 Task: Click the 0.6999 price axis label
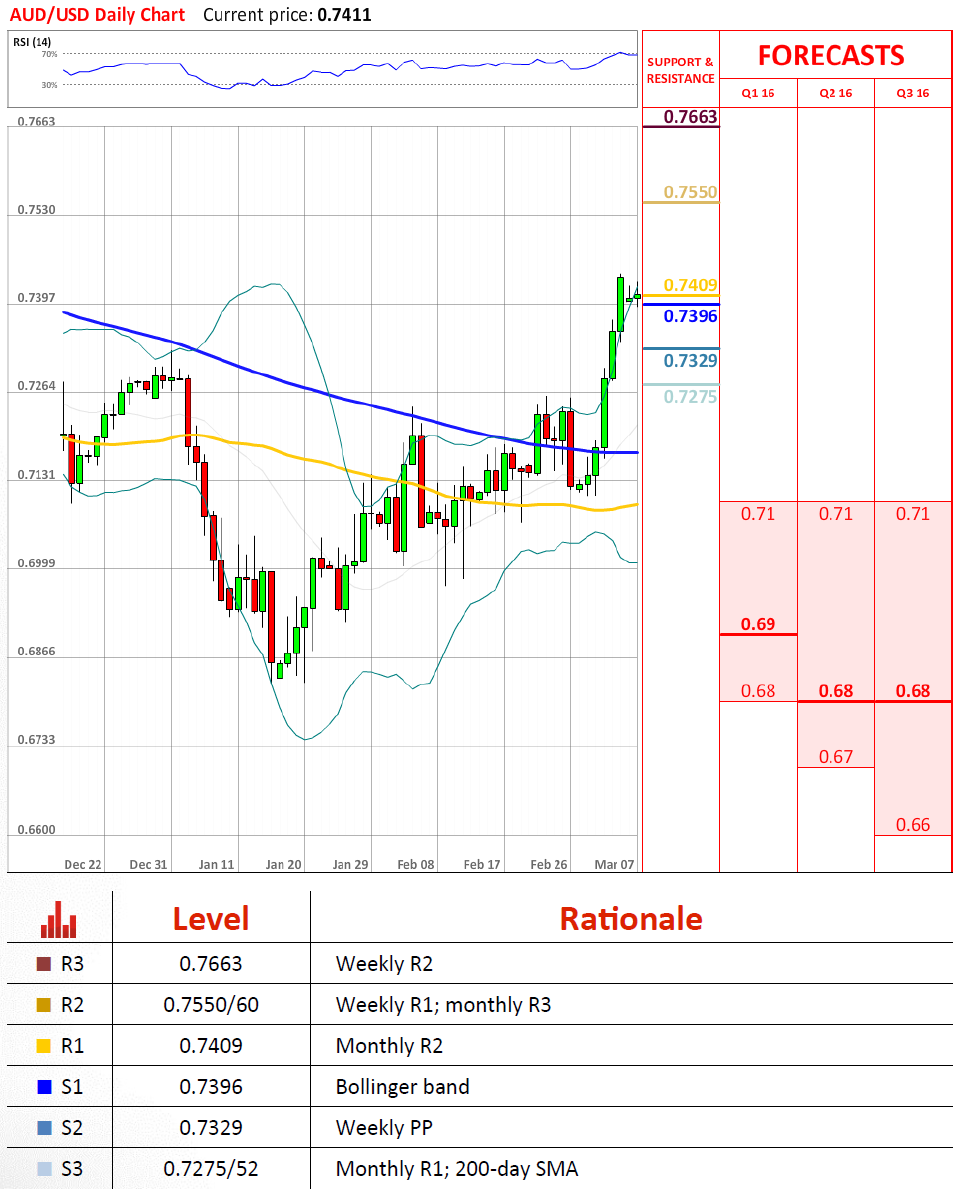pos(36,563)
